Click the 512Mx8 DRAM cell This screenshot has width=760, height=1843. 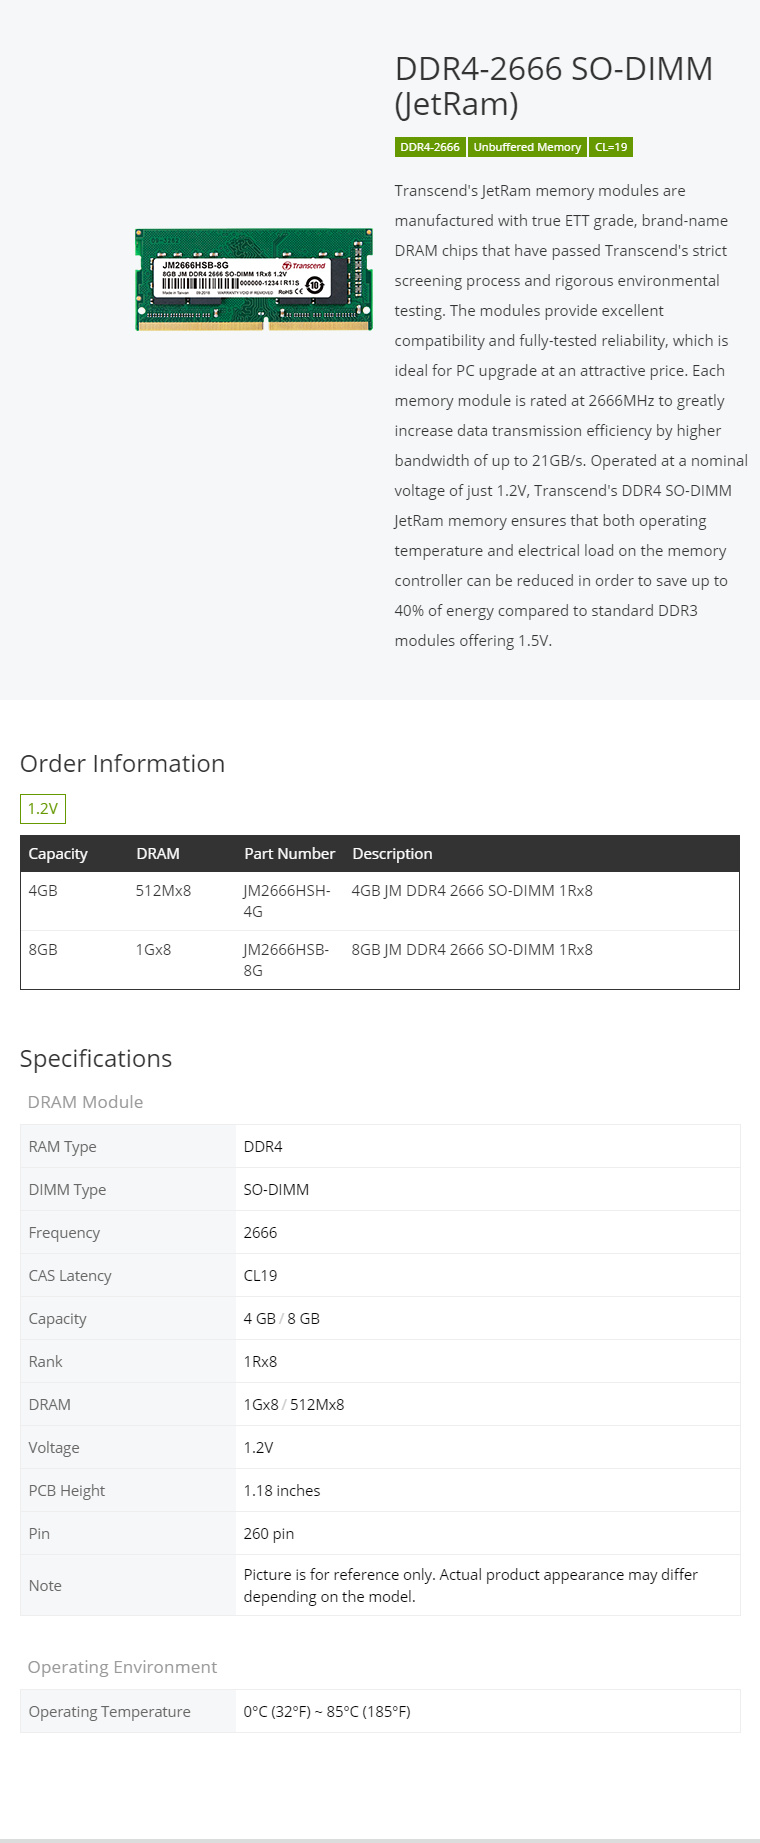163,890
